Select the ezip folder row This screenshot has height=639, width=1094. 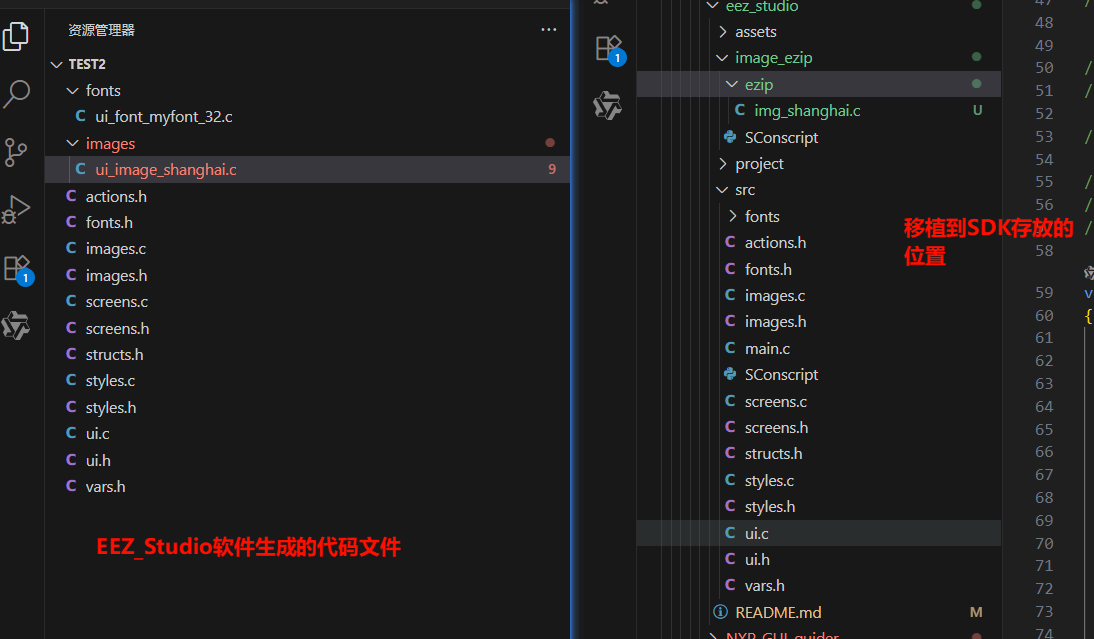pos(759,85)
